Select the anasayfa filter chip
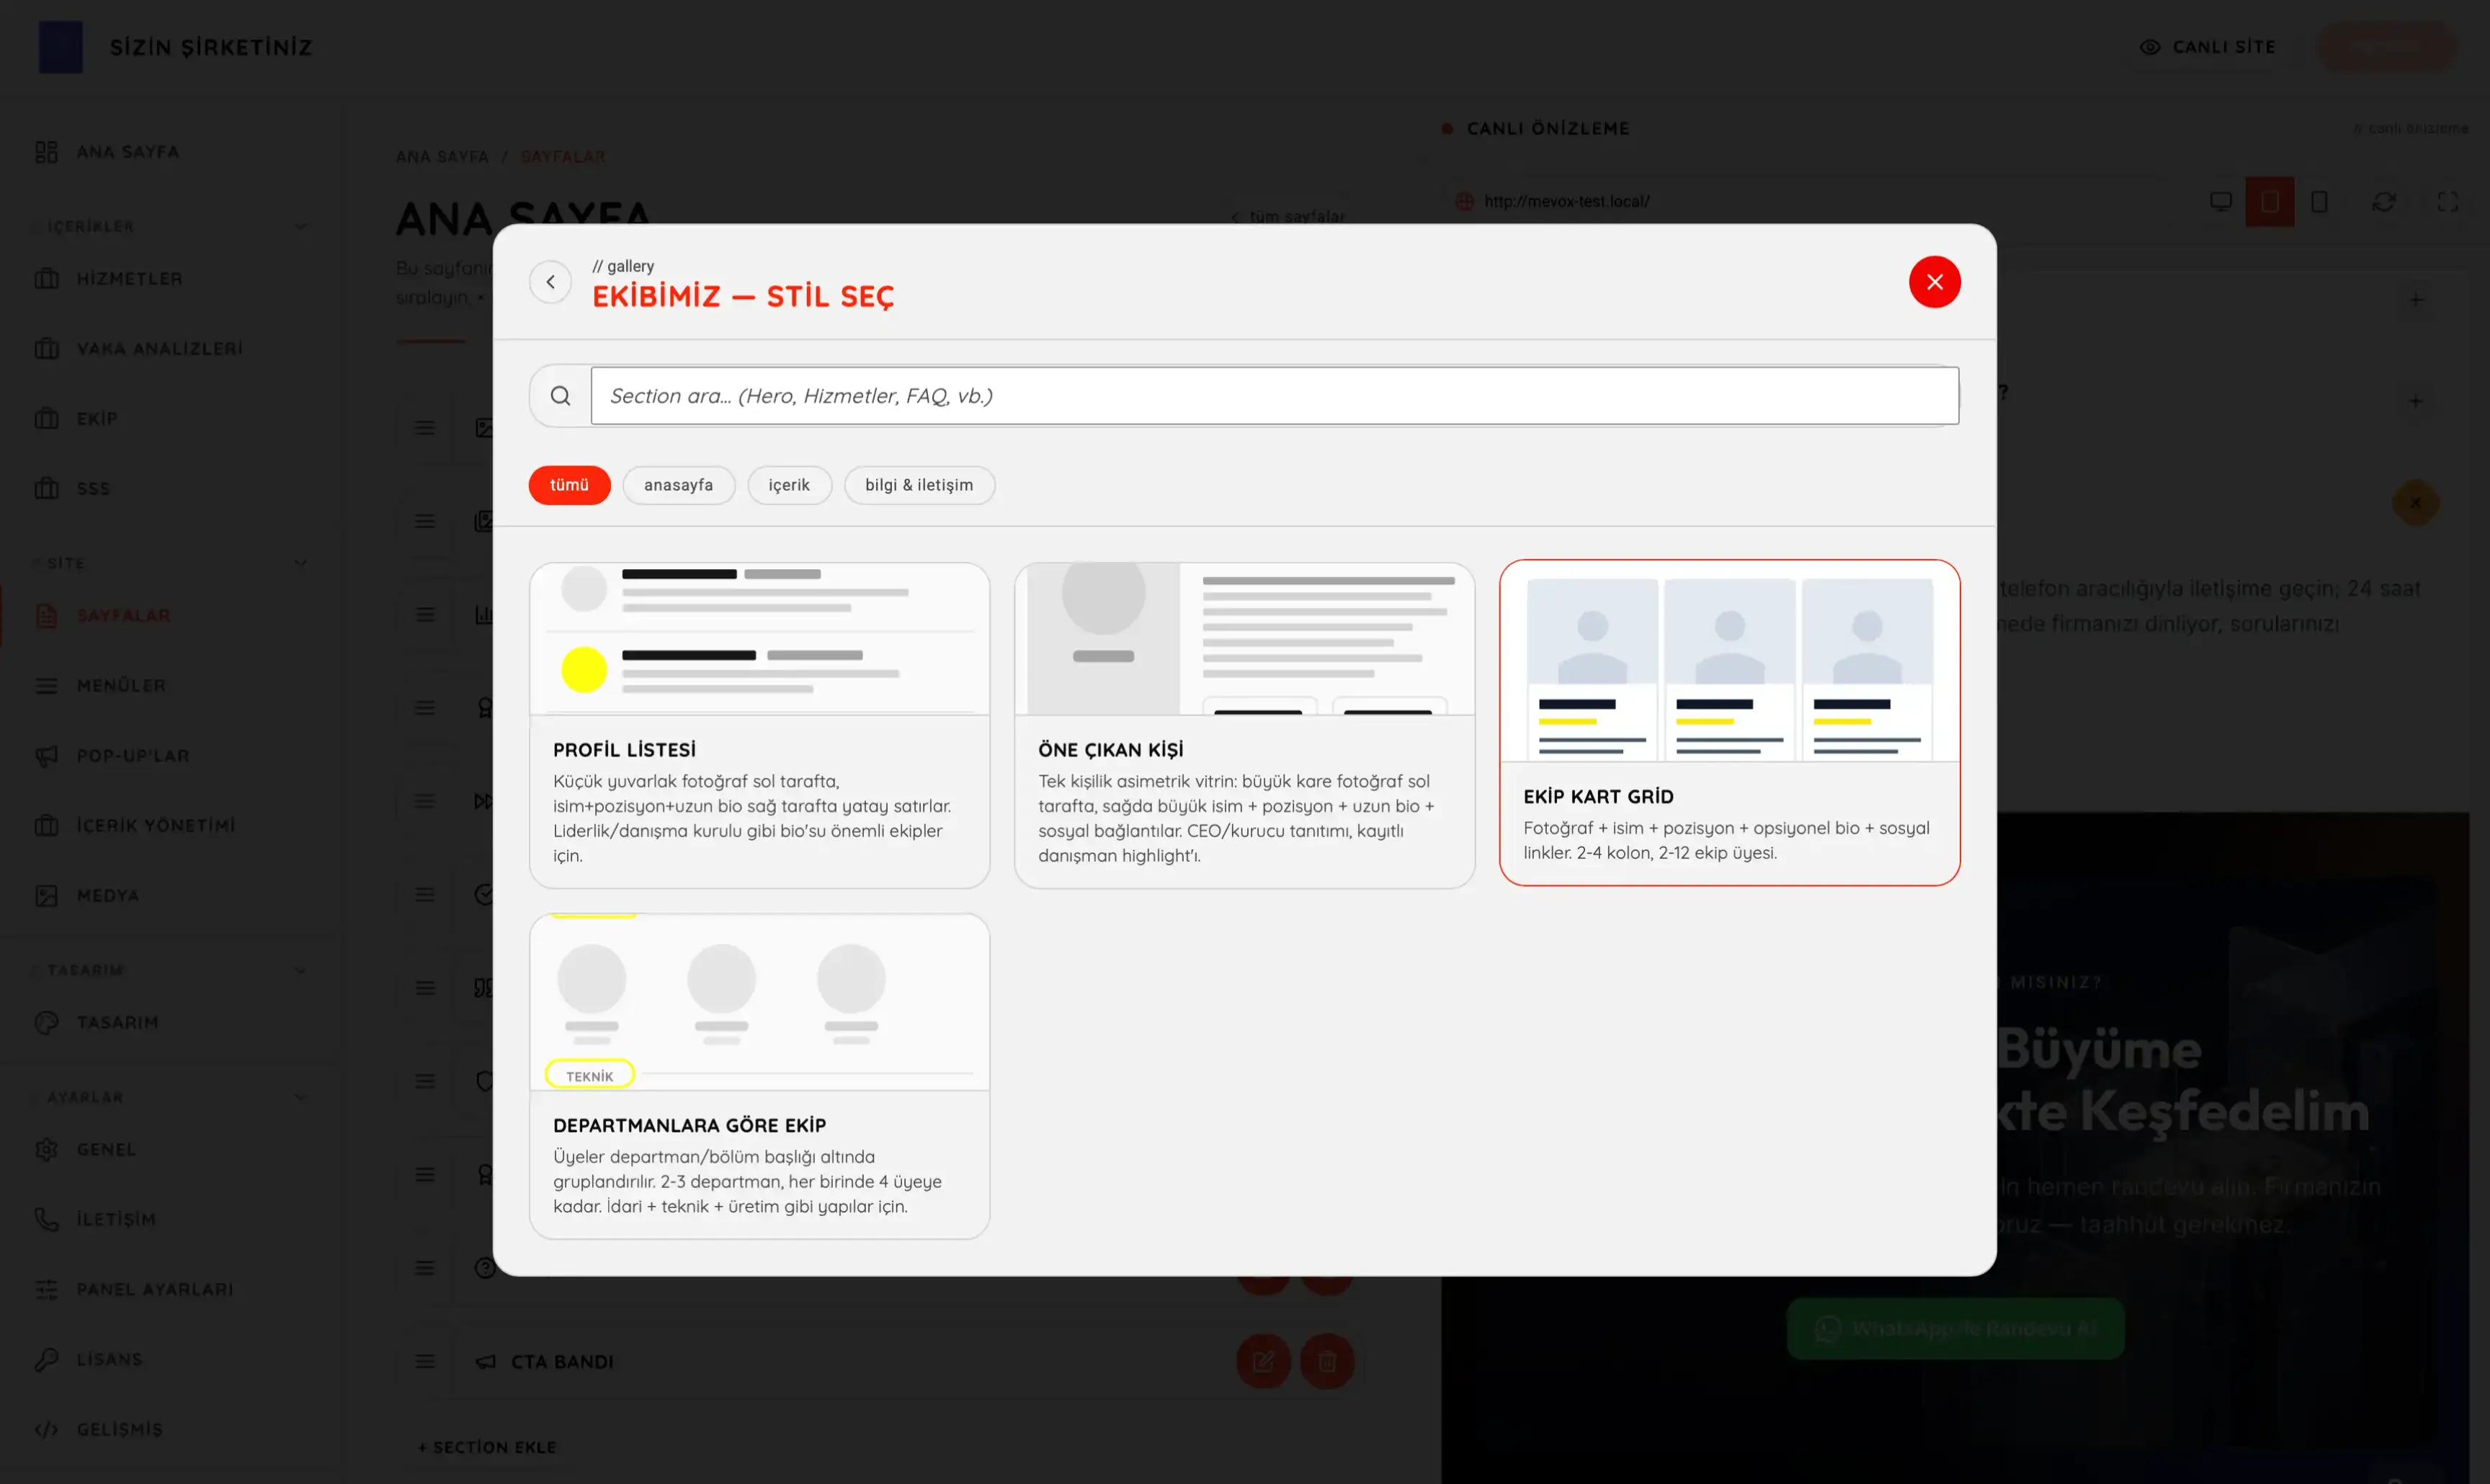 tap(678, 485)
